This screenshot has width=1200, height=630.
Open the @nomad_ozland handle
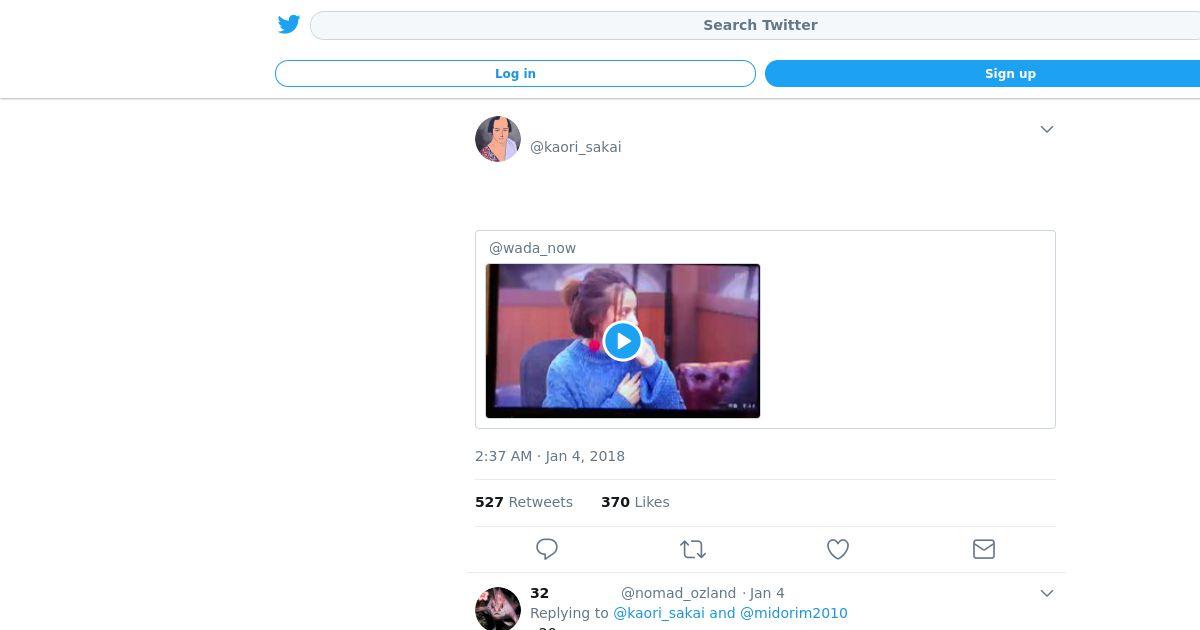[x=678, y=593]
